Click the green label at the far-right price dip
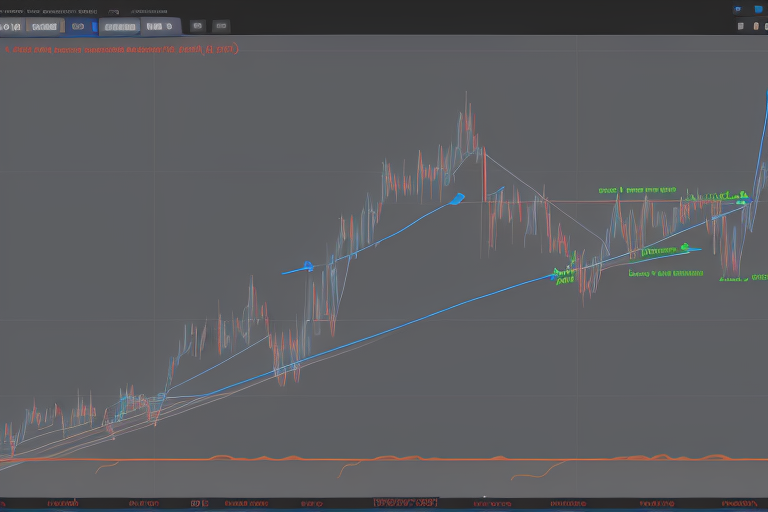The image size is (768, 512). pos(733,280)
